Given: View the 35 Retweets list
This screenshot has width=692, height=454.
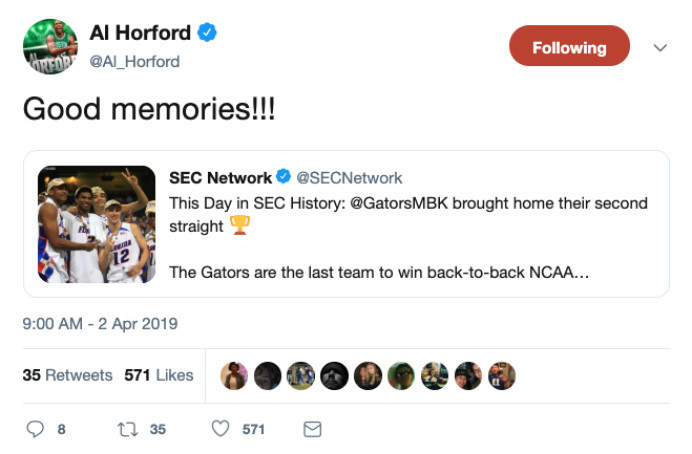Looking at the screenshot, I should (67, 375).
